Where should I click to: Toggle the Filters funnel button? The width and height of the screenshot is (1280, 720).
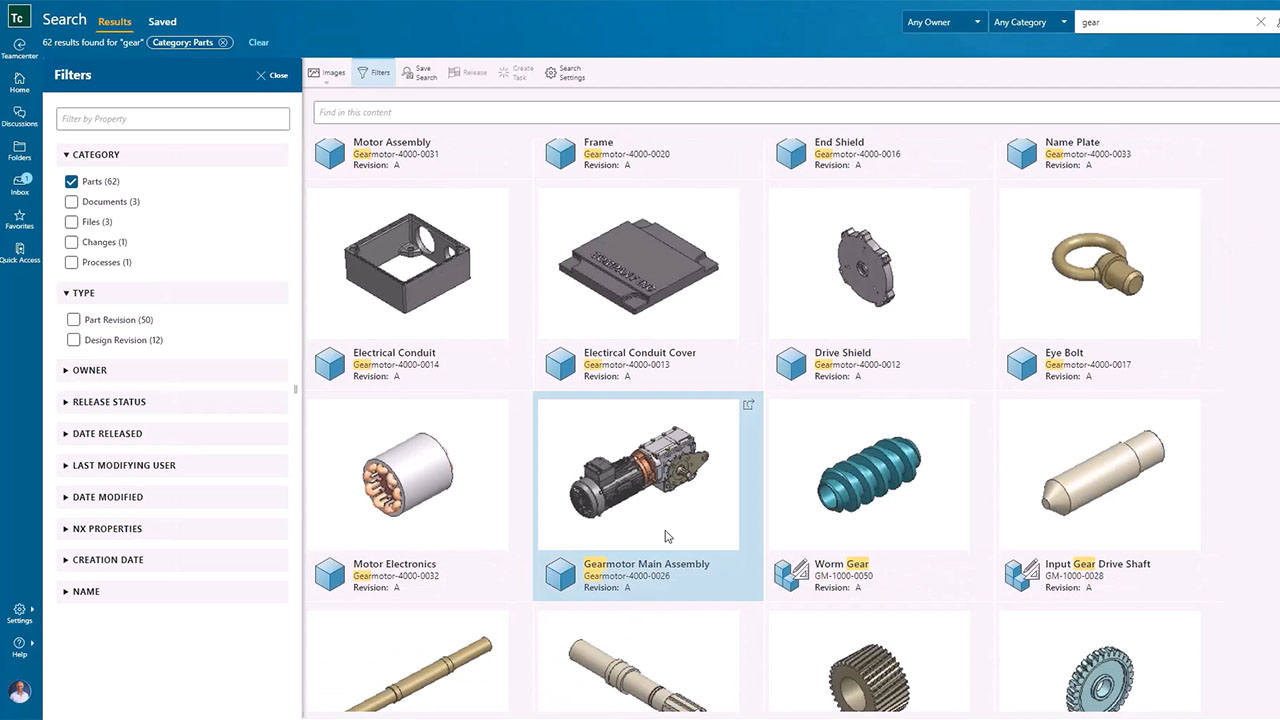373,73
